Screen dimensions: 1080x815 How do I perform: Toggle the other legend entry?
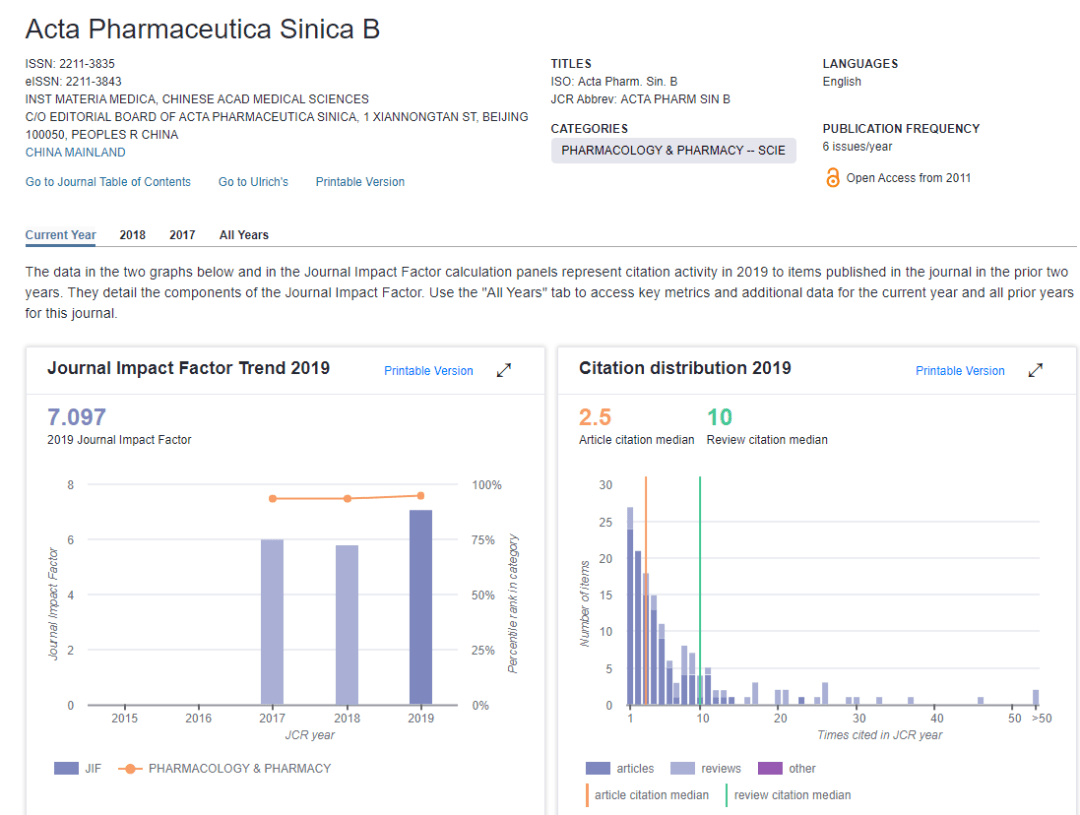771,769
